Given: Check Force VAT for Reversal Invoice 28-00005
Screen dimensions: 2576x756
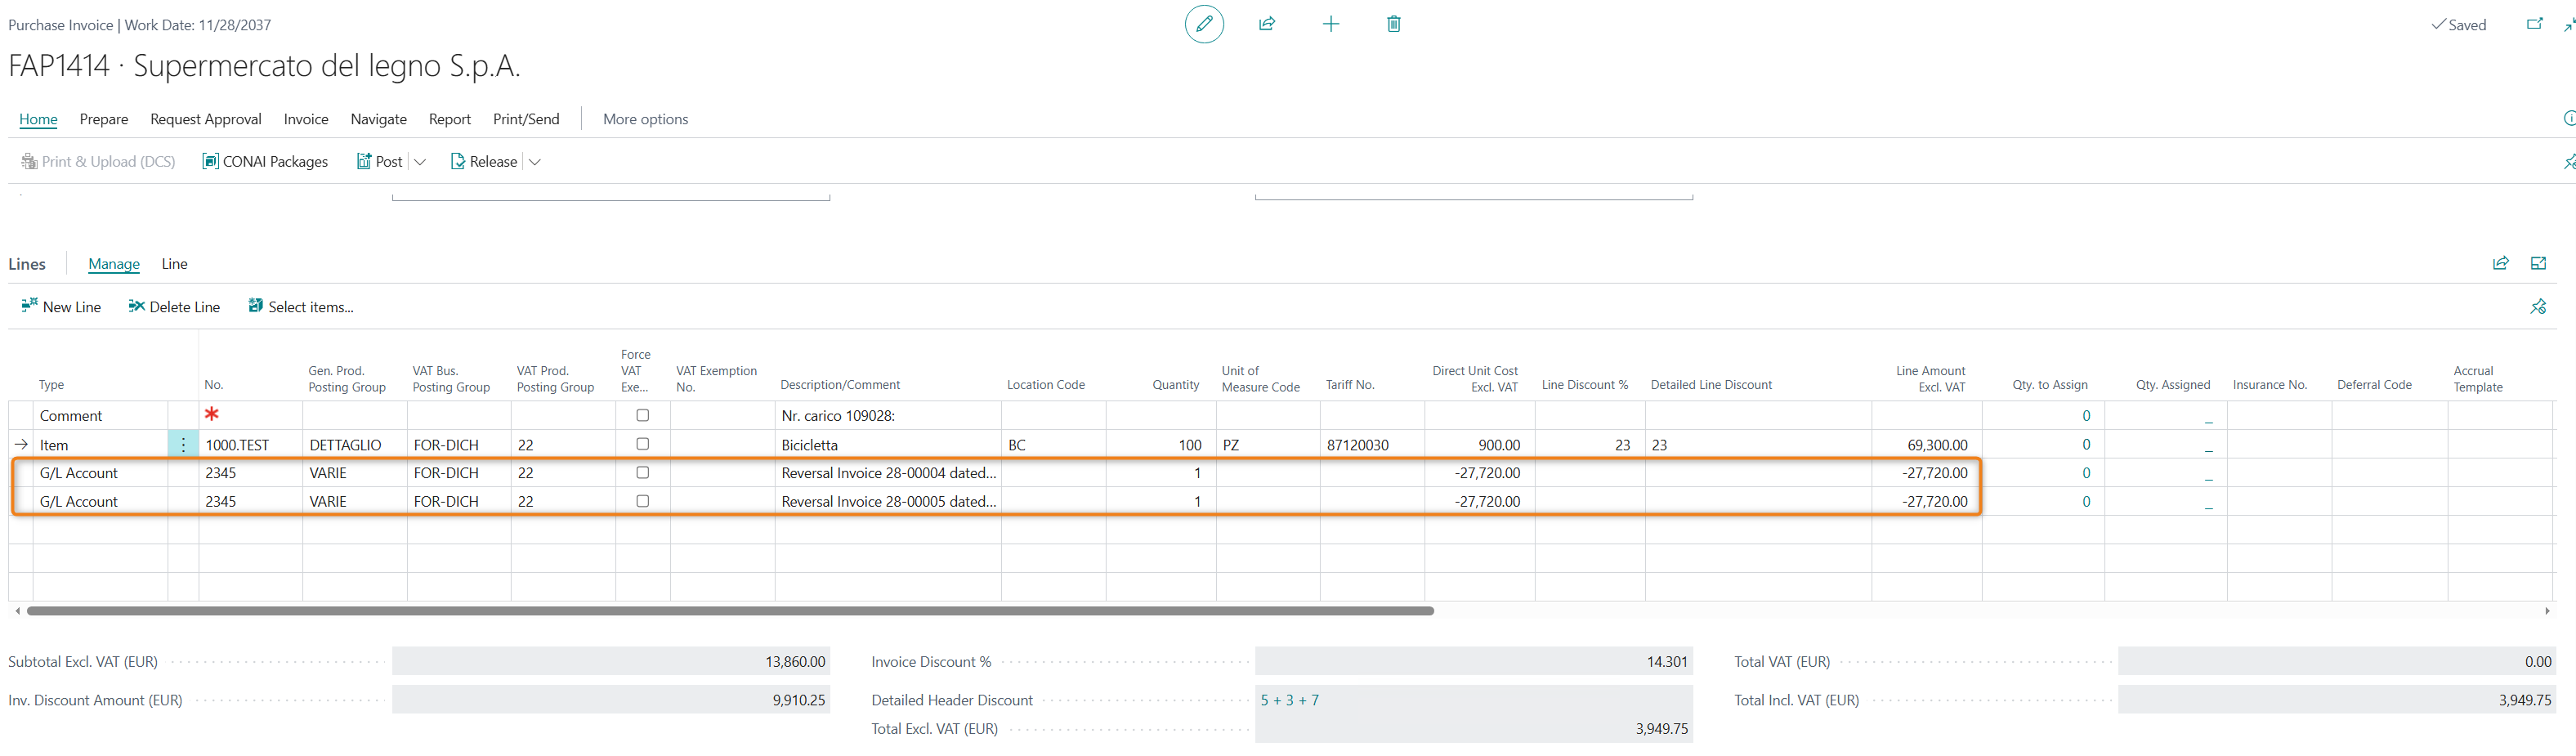Looking at the screenshot, I should click(643, 501).
